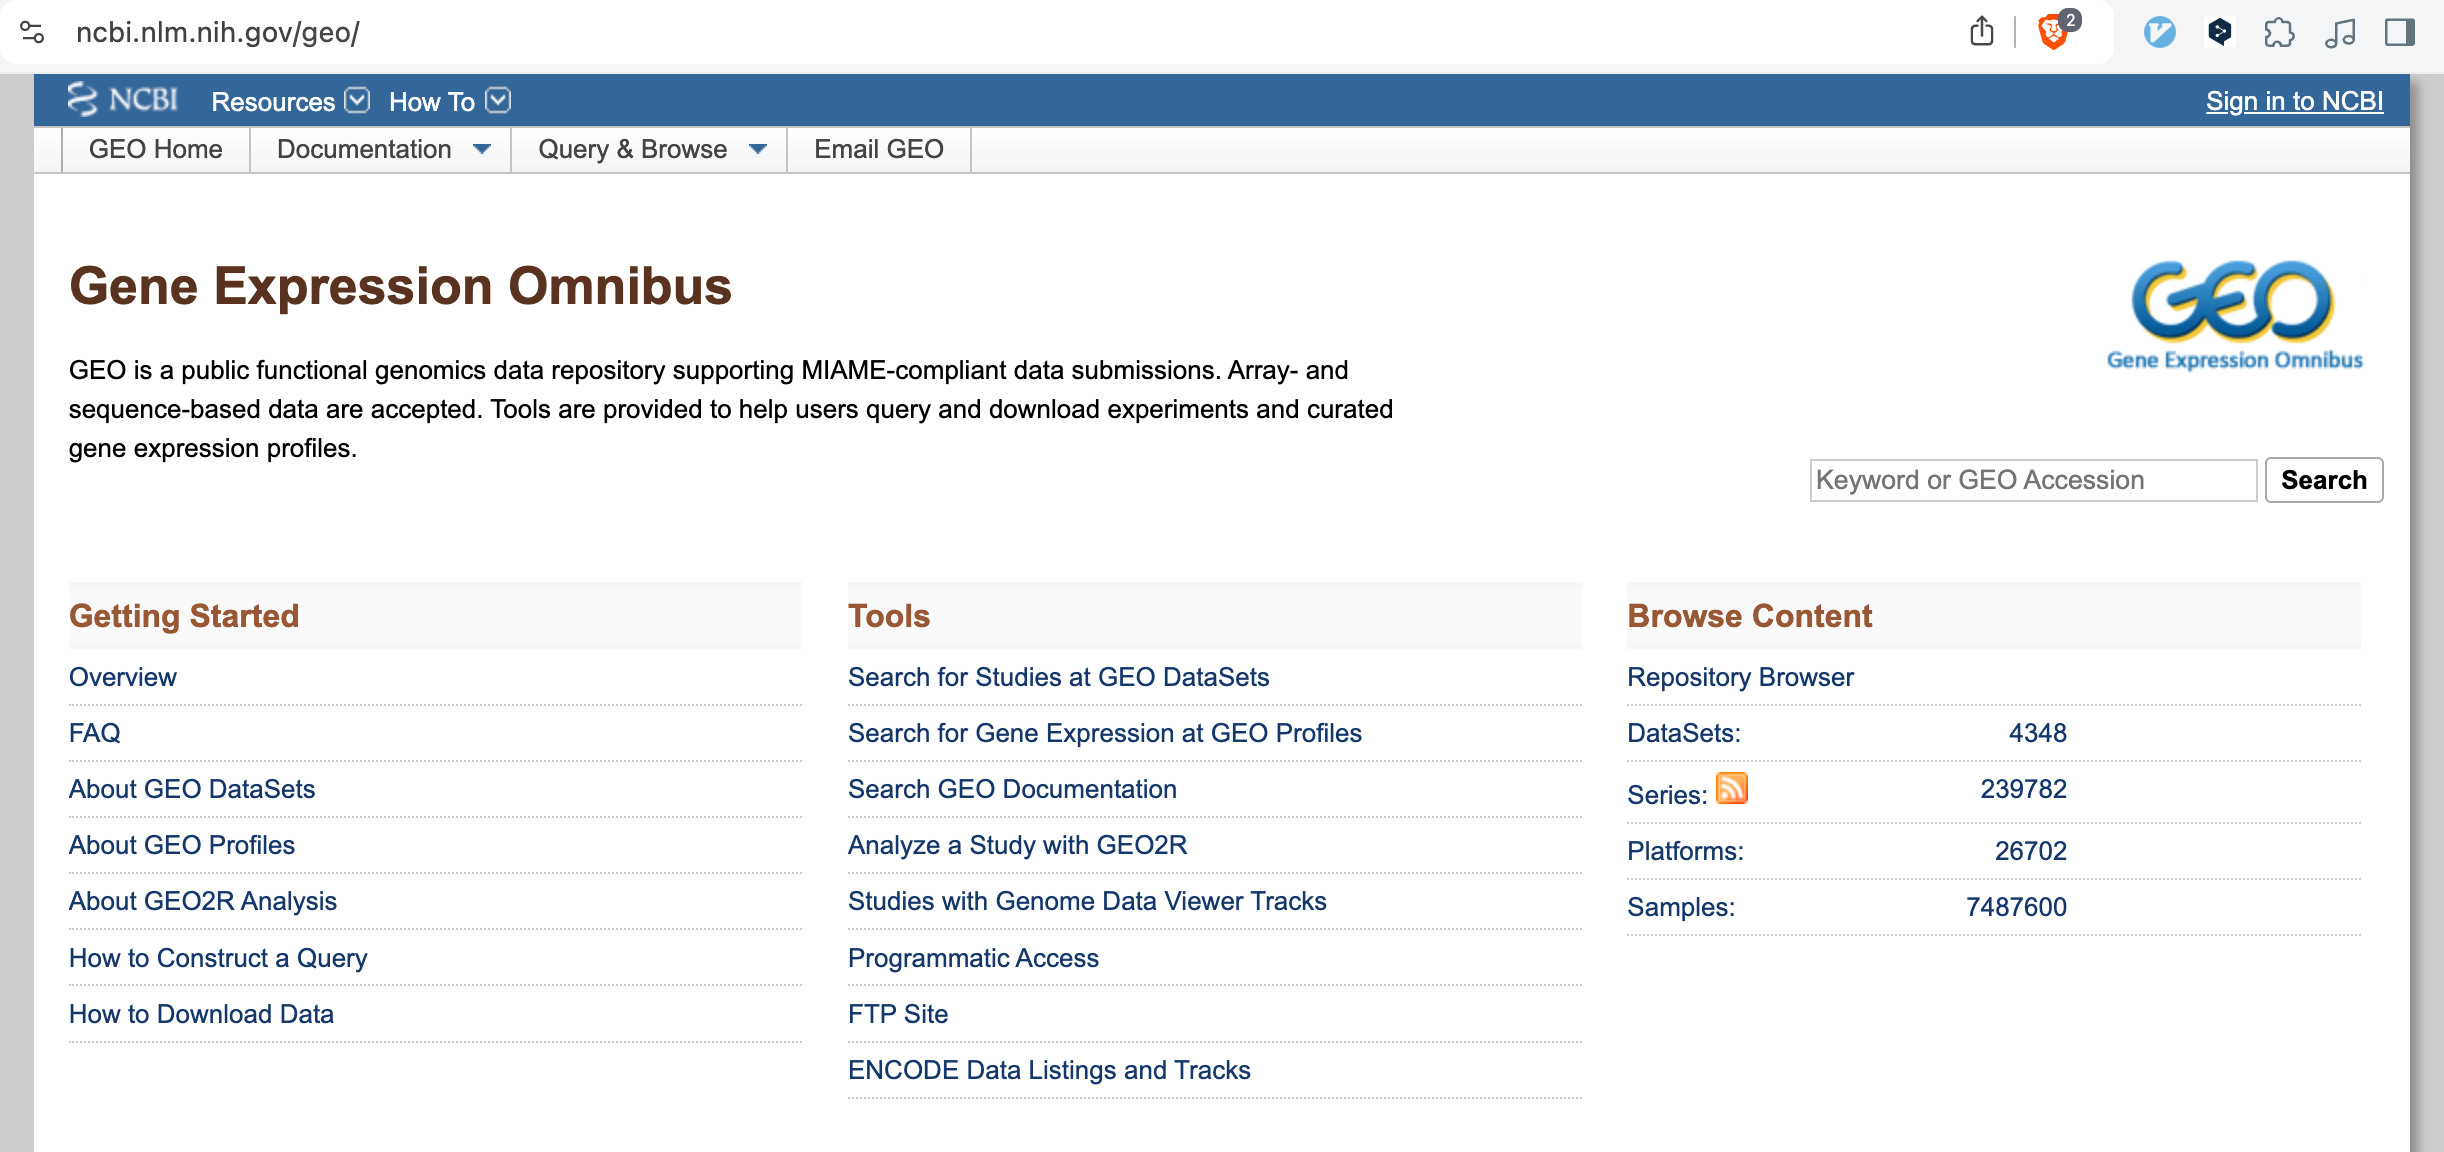The image size is (2444, 1152).
Task: Click the dark hexagon extension icon
Action: 2219,32
